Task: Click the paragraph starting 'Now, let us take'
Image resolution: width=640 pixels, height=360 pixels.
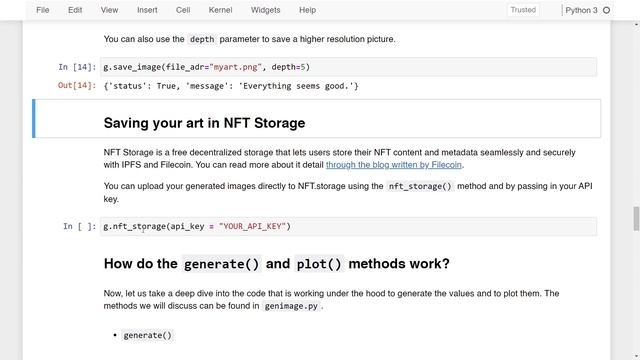Action: [x=331, y=300]
